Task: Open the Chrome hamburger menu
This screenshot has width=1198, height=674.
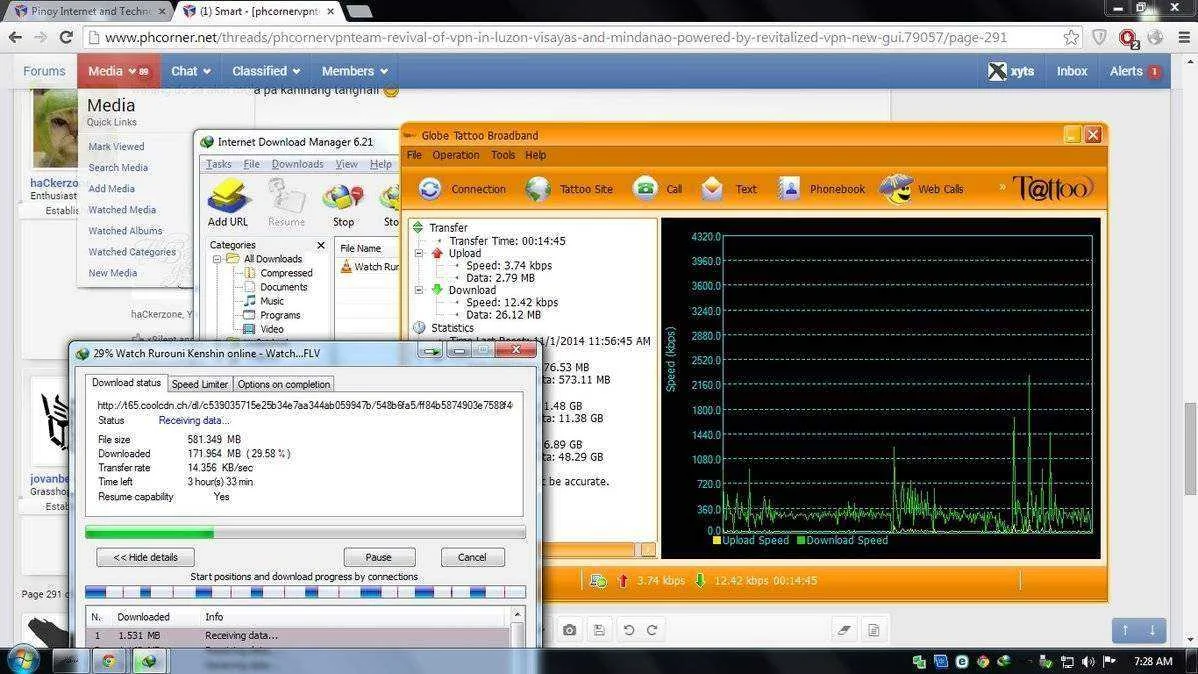Action: pyautogui.click(x=1183, y=37)
